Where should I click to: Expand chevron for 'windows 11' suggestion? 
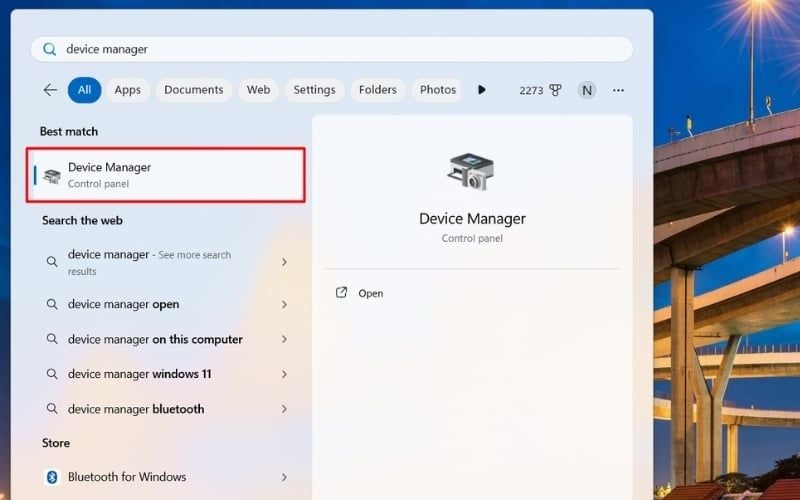coord(284,374)
